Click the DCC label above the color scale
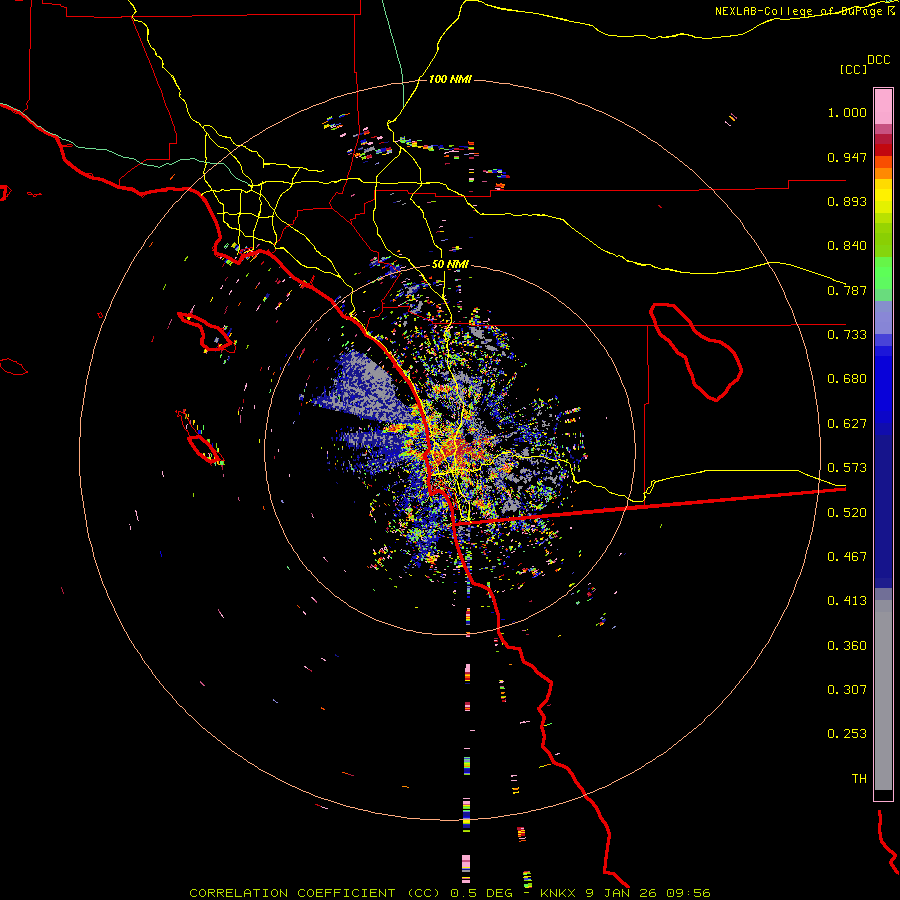The width and height of the screenshot is (900, 900). coord(878,60)
